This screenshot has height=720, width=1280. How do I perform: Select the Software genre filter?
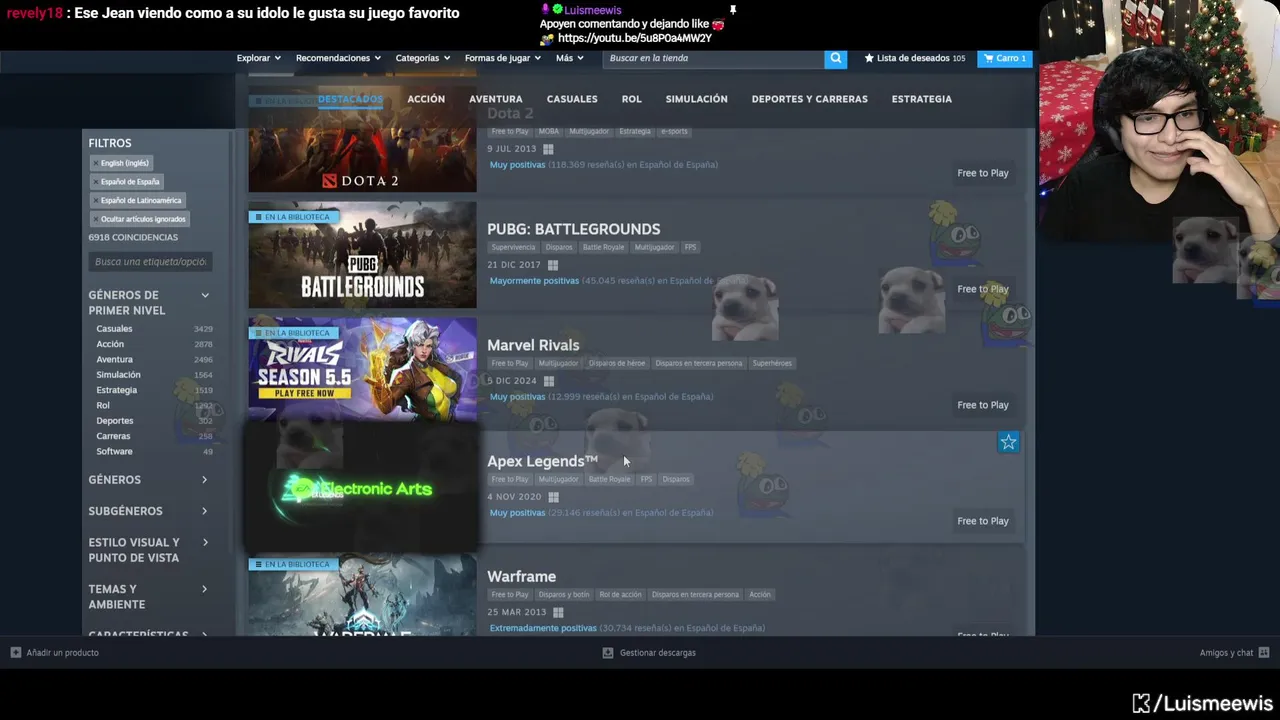click(x=114, y=452)
